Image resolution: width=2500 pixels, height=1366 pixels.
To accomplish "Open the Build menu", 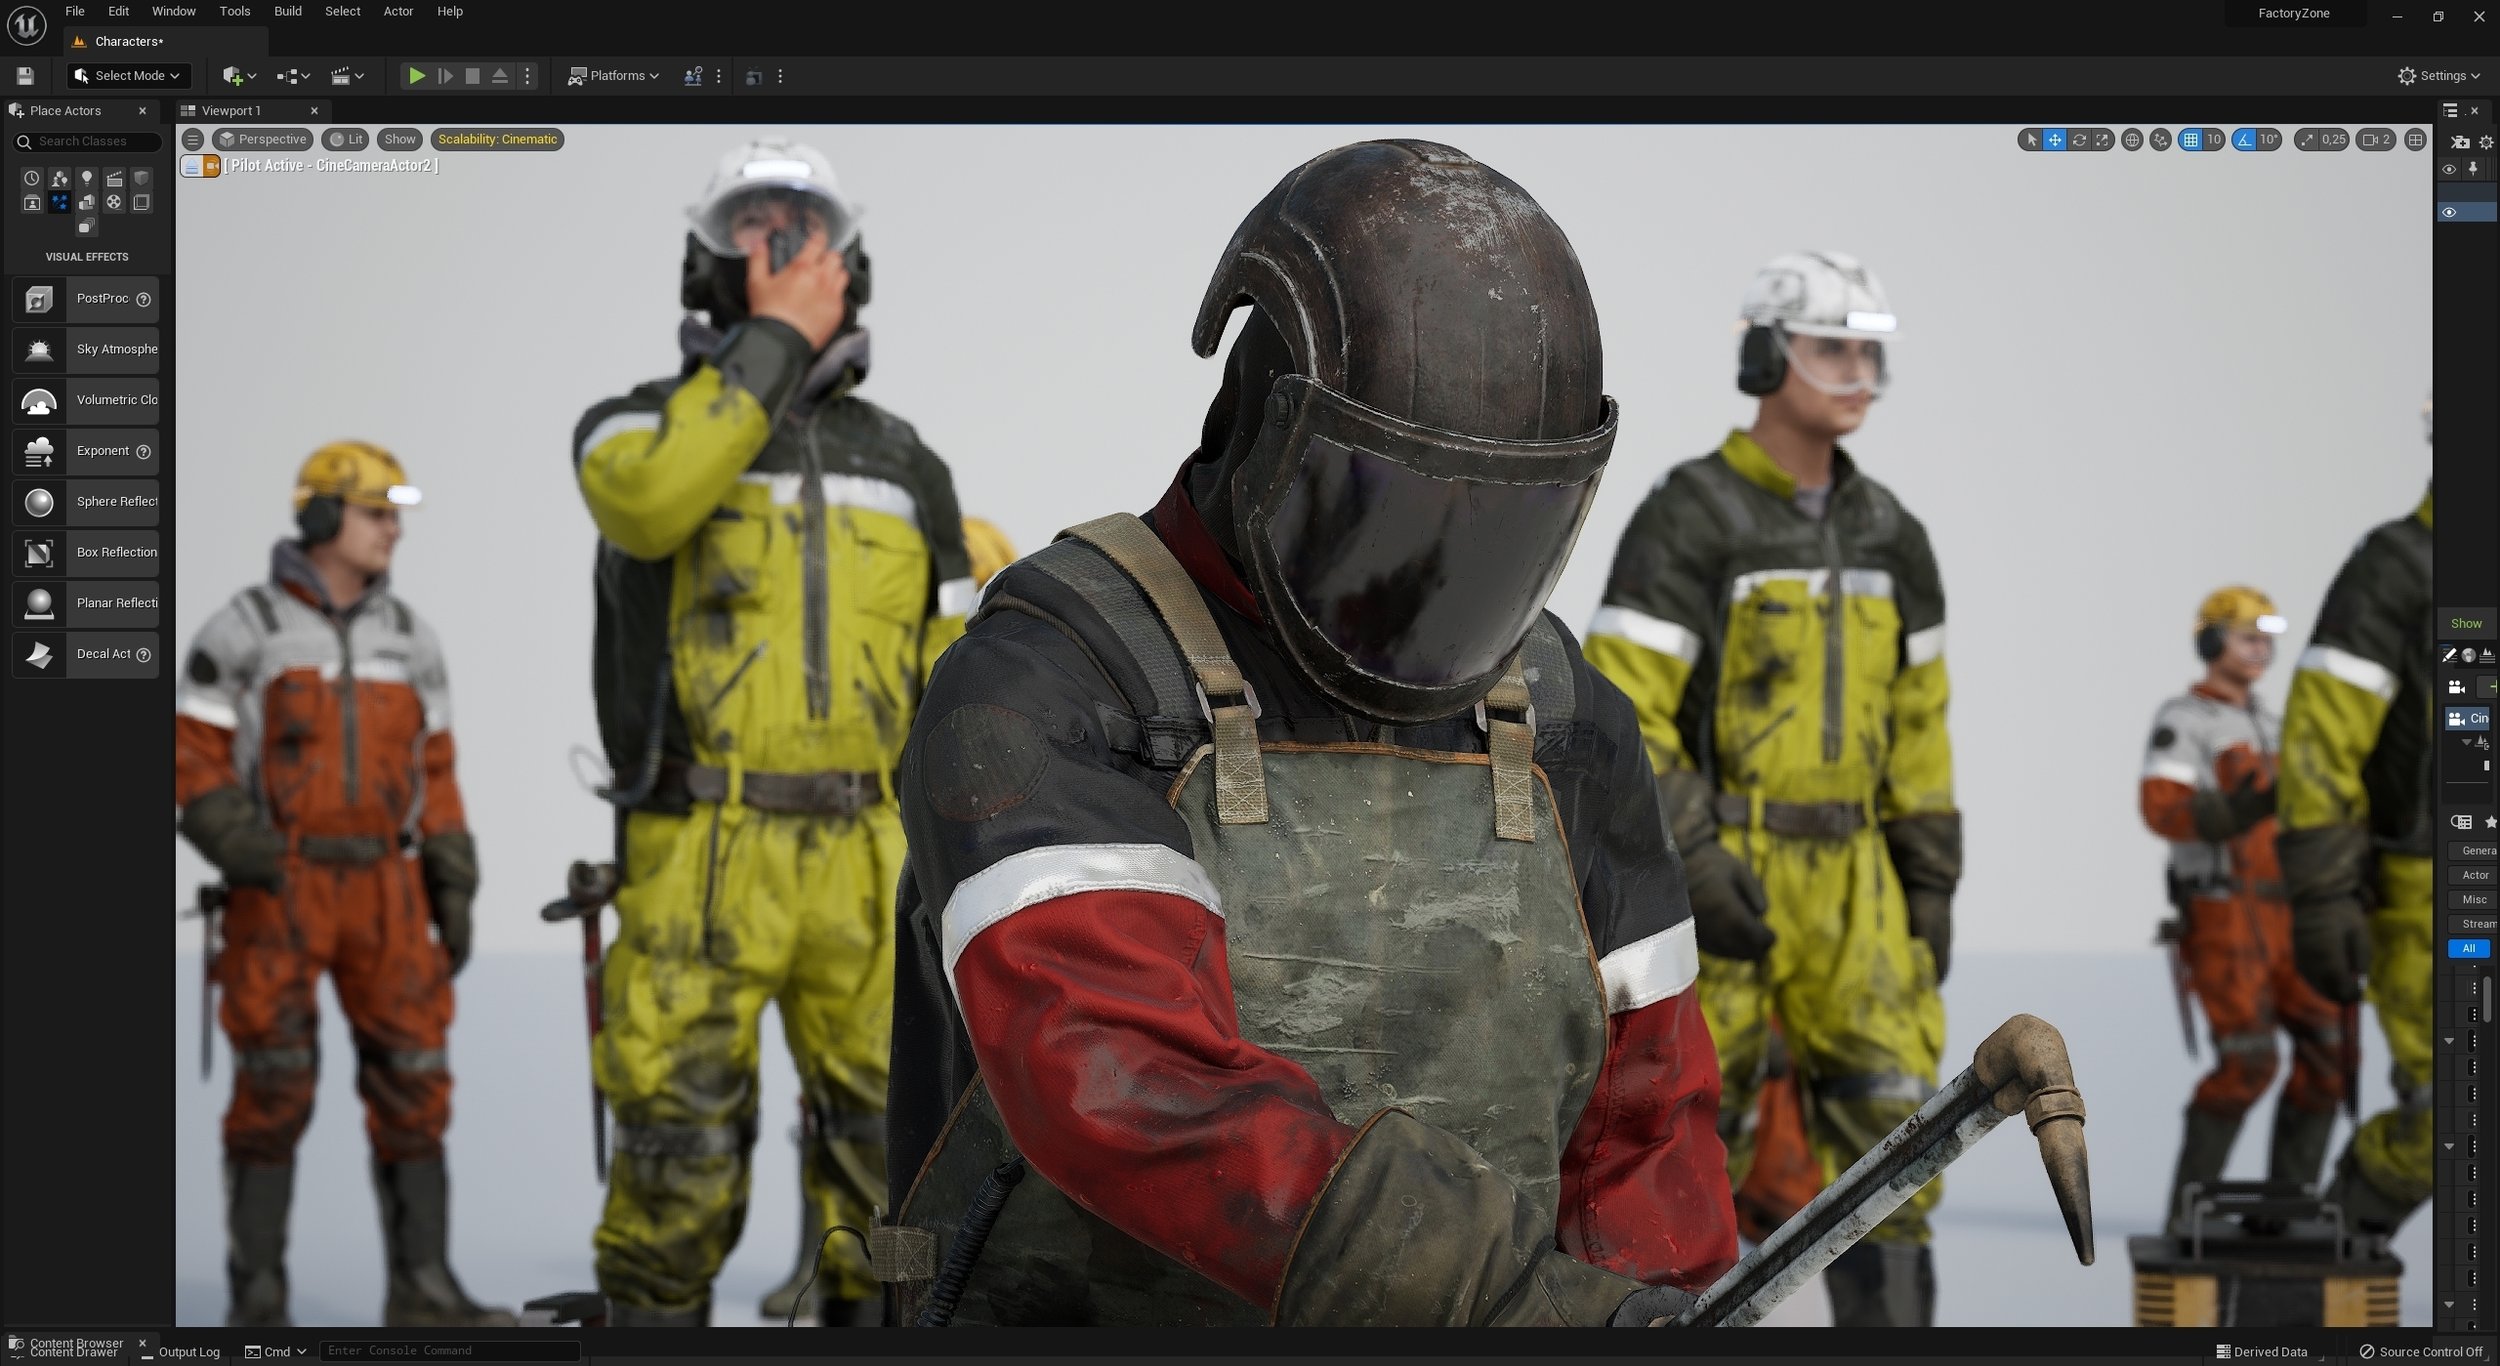I will point(288,11).
